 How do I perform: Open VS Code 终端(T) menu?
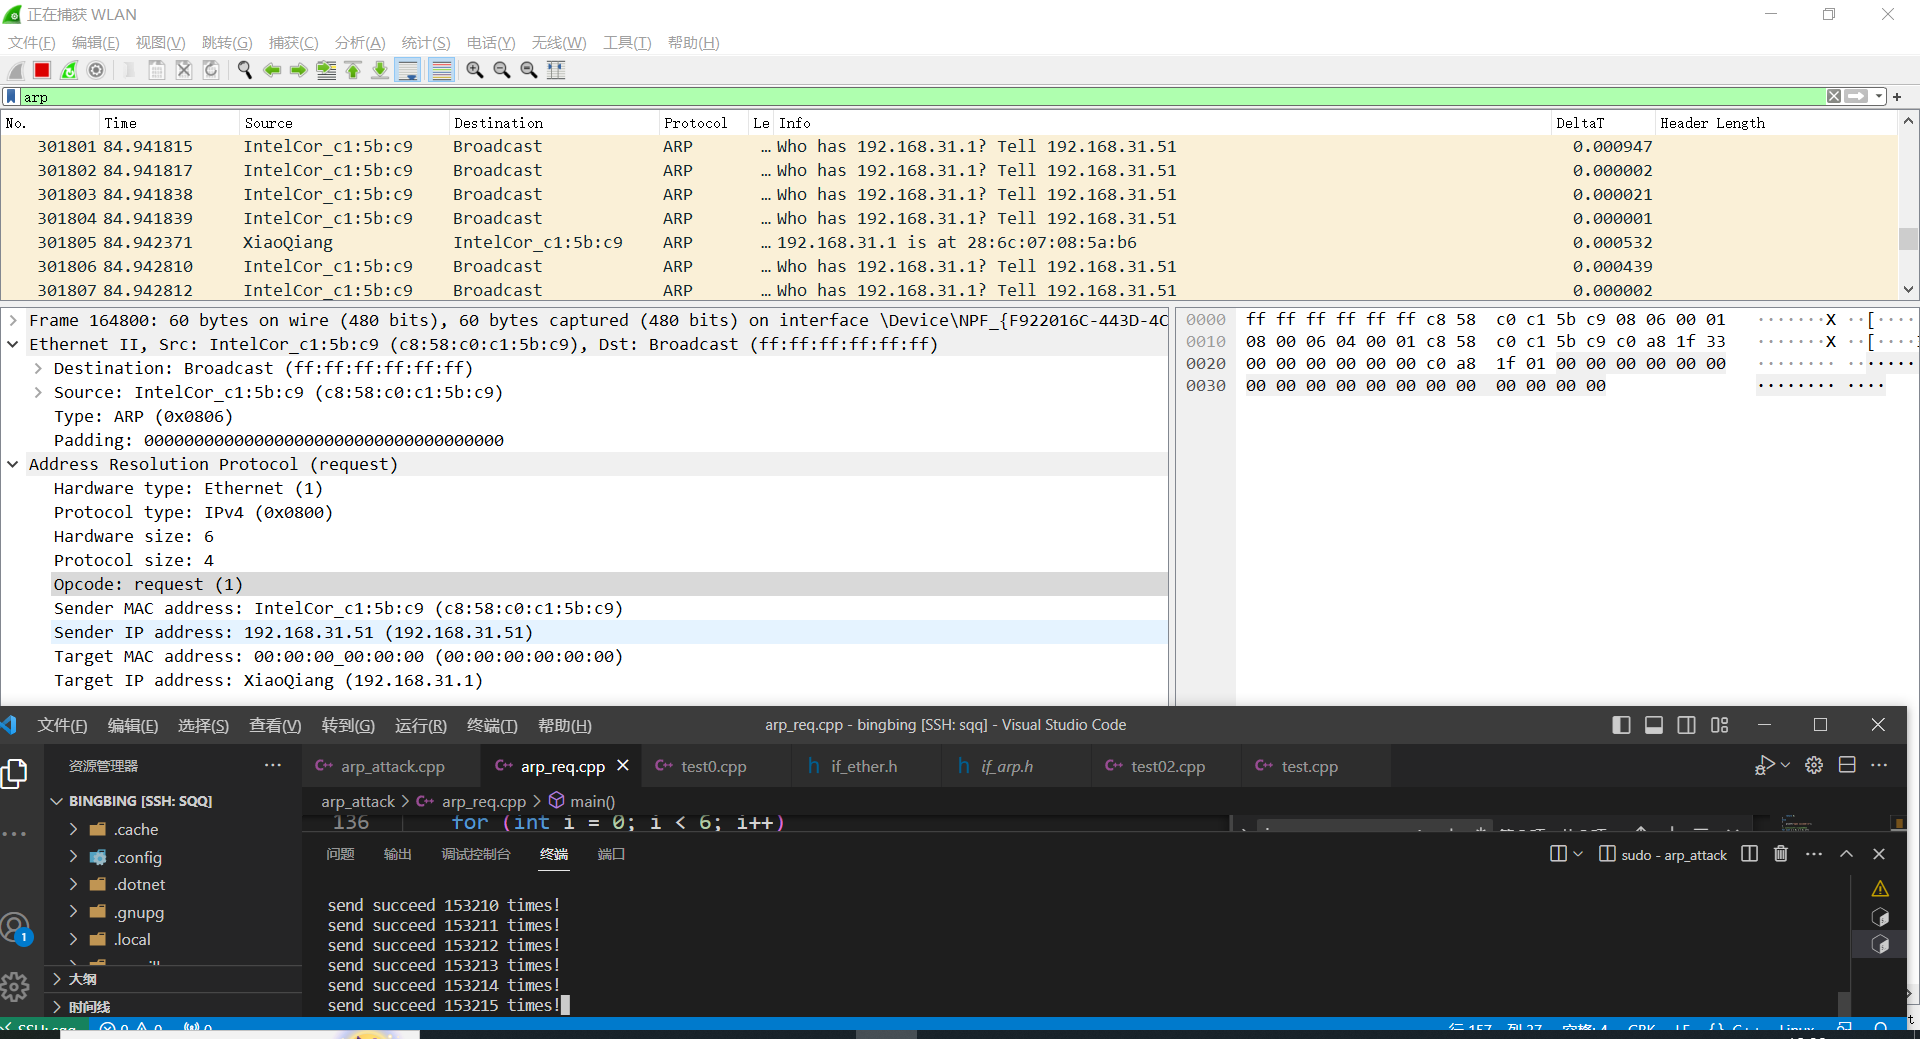(492, 726)
